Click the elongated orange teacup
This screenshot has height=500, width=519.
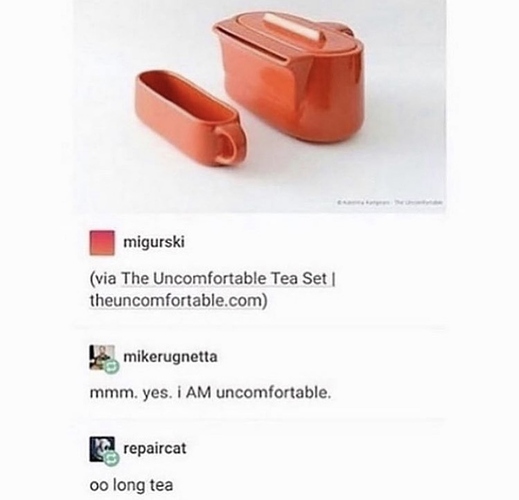click(191, 117)
